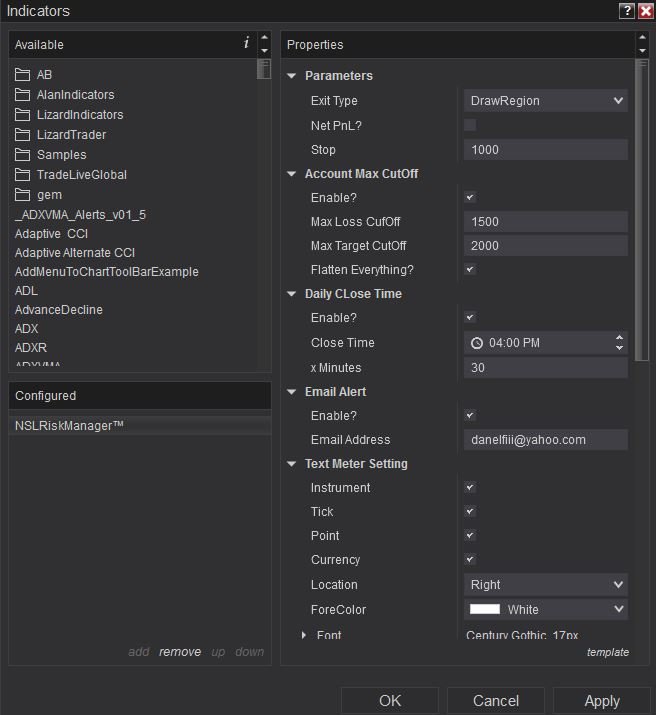Open the Samples folder
Screen dimensions: 656x715
(61, 155)
